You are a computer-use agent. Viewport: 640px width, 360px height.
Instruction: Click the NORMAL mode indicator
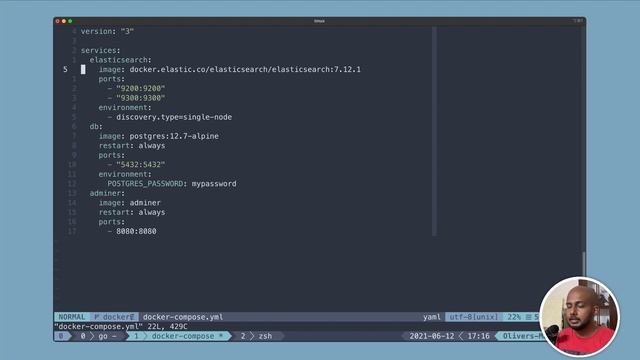(x=72, y=317)
